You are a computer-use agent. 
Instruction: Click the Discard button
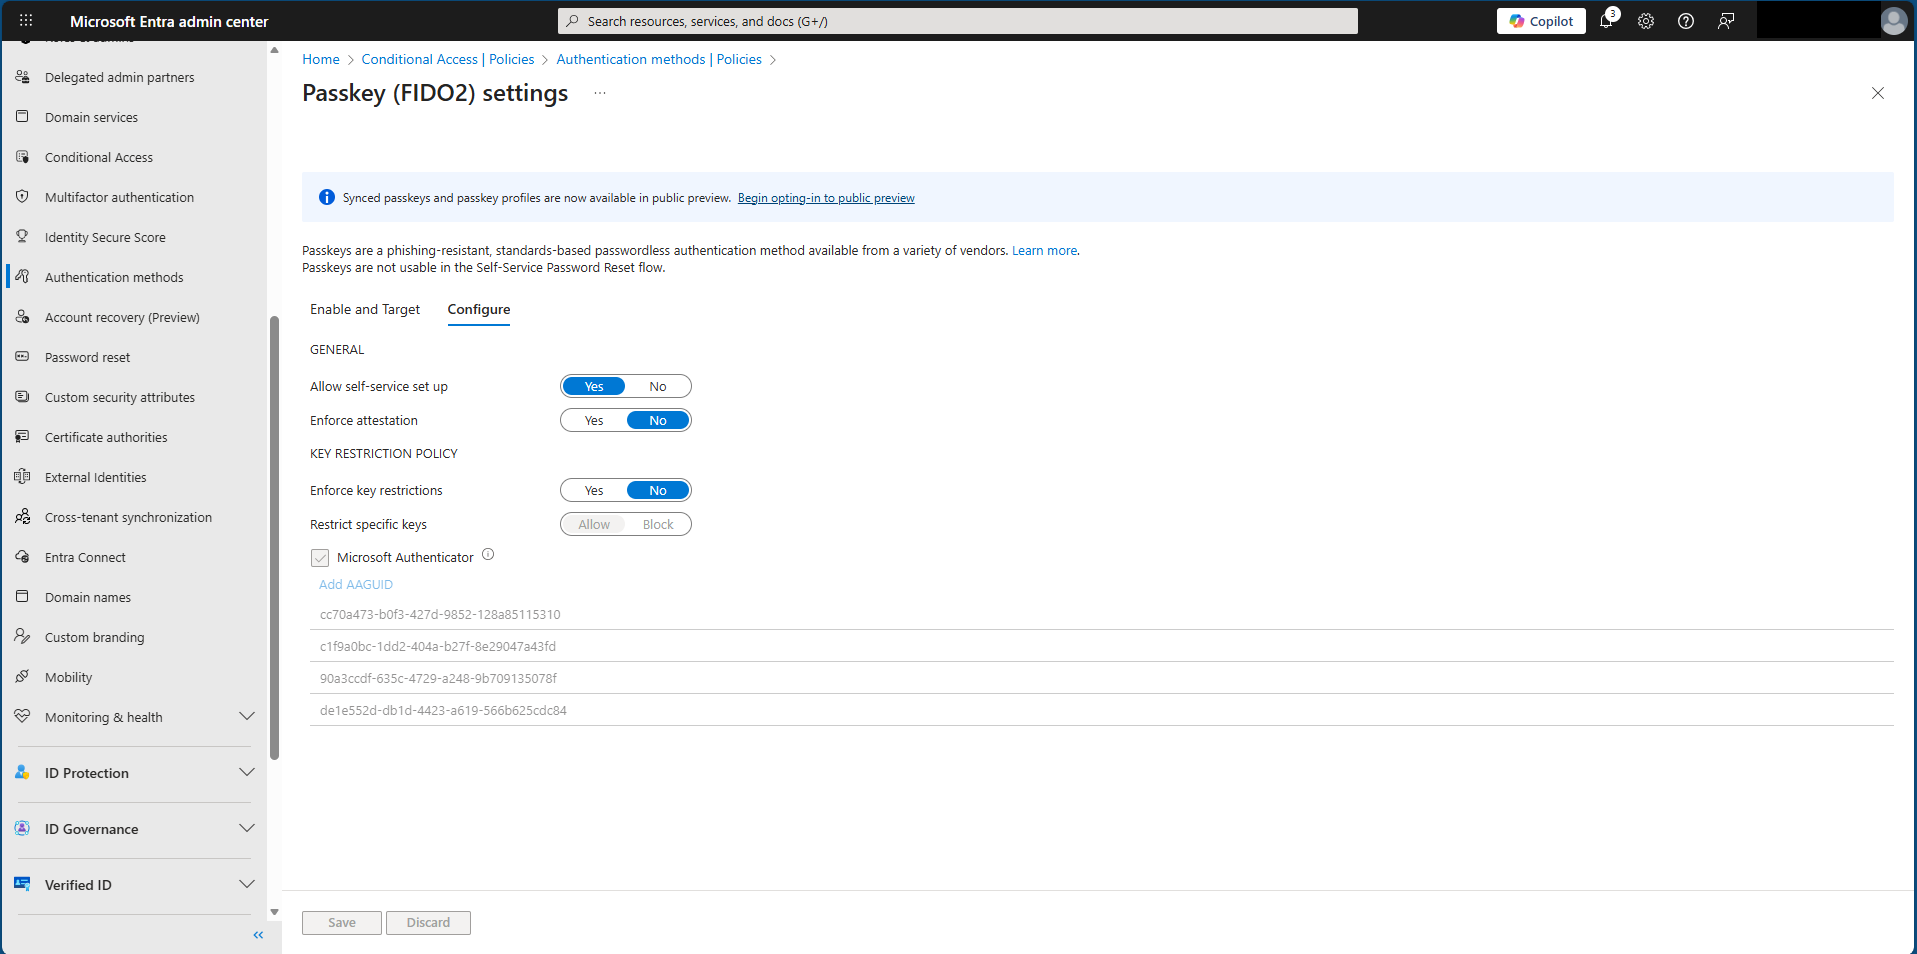[x=428, y=923]
